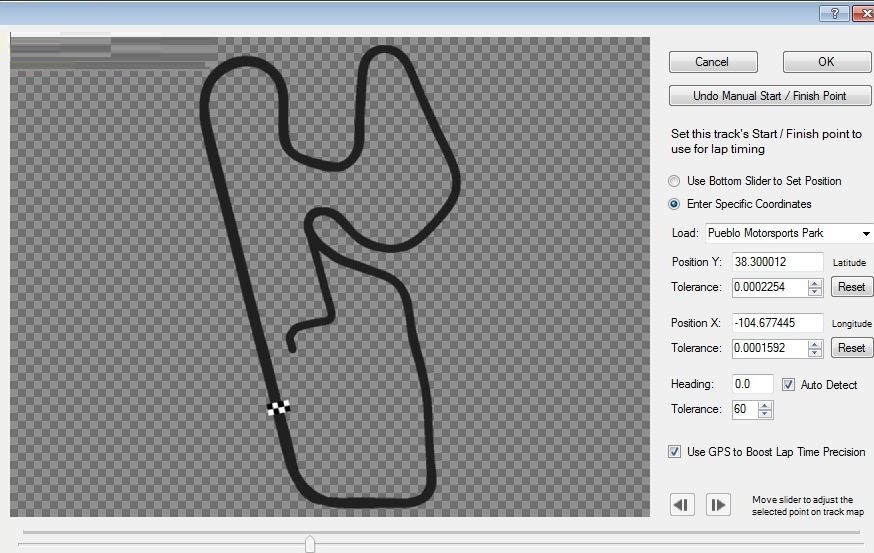Open the Load track dropdown

(865, 234)
